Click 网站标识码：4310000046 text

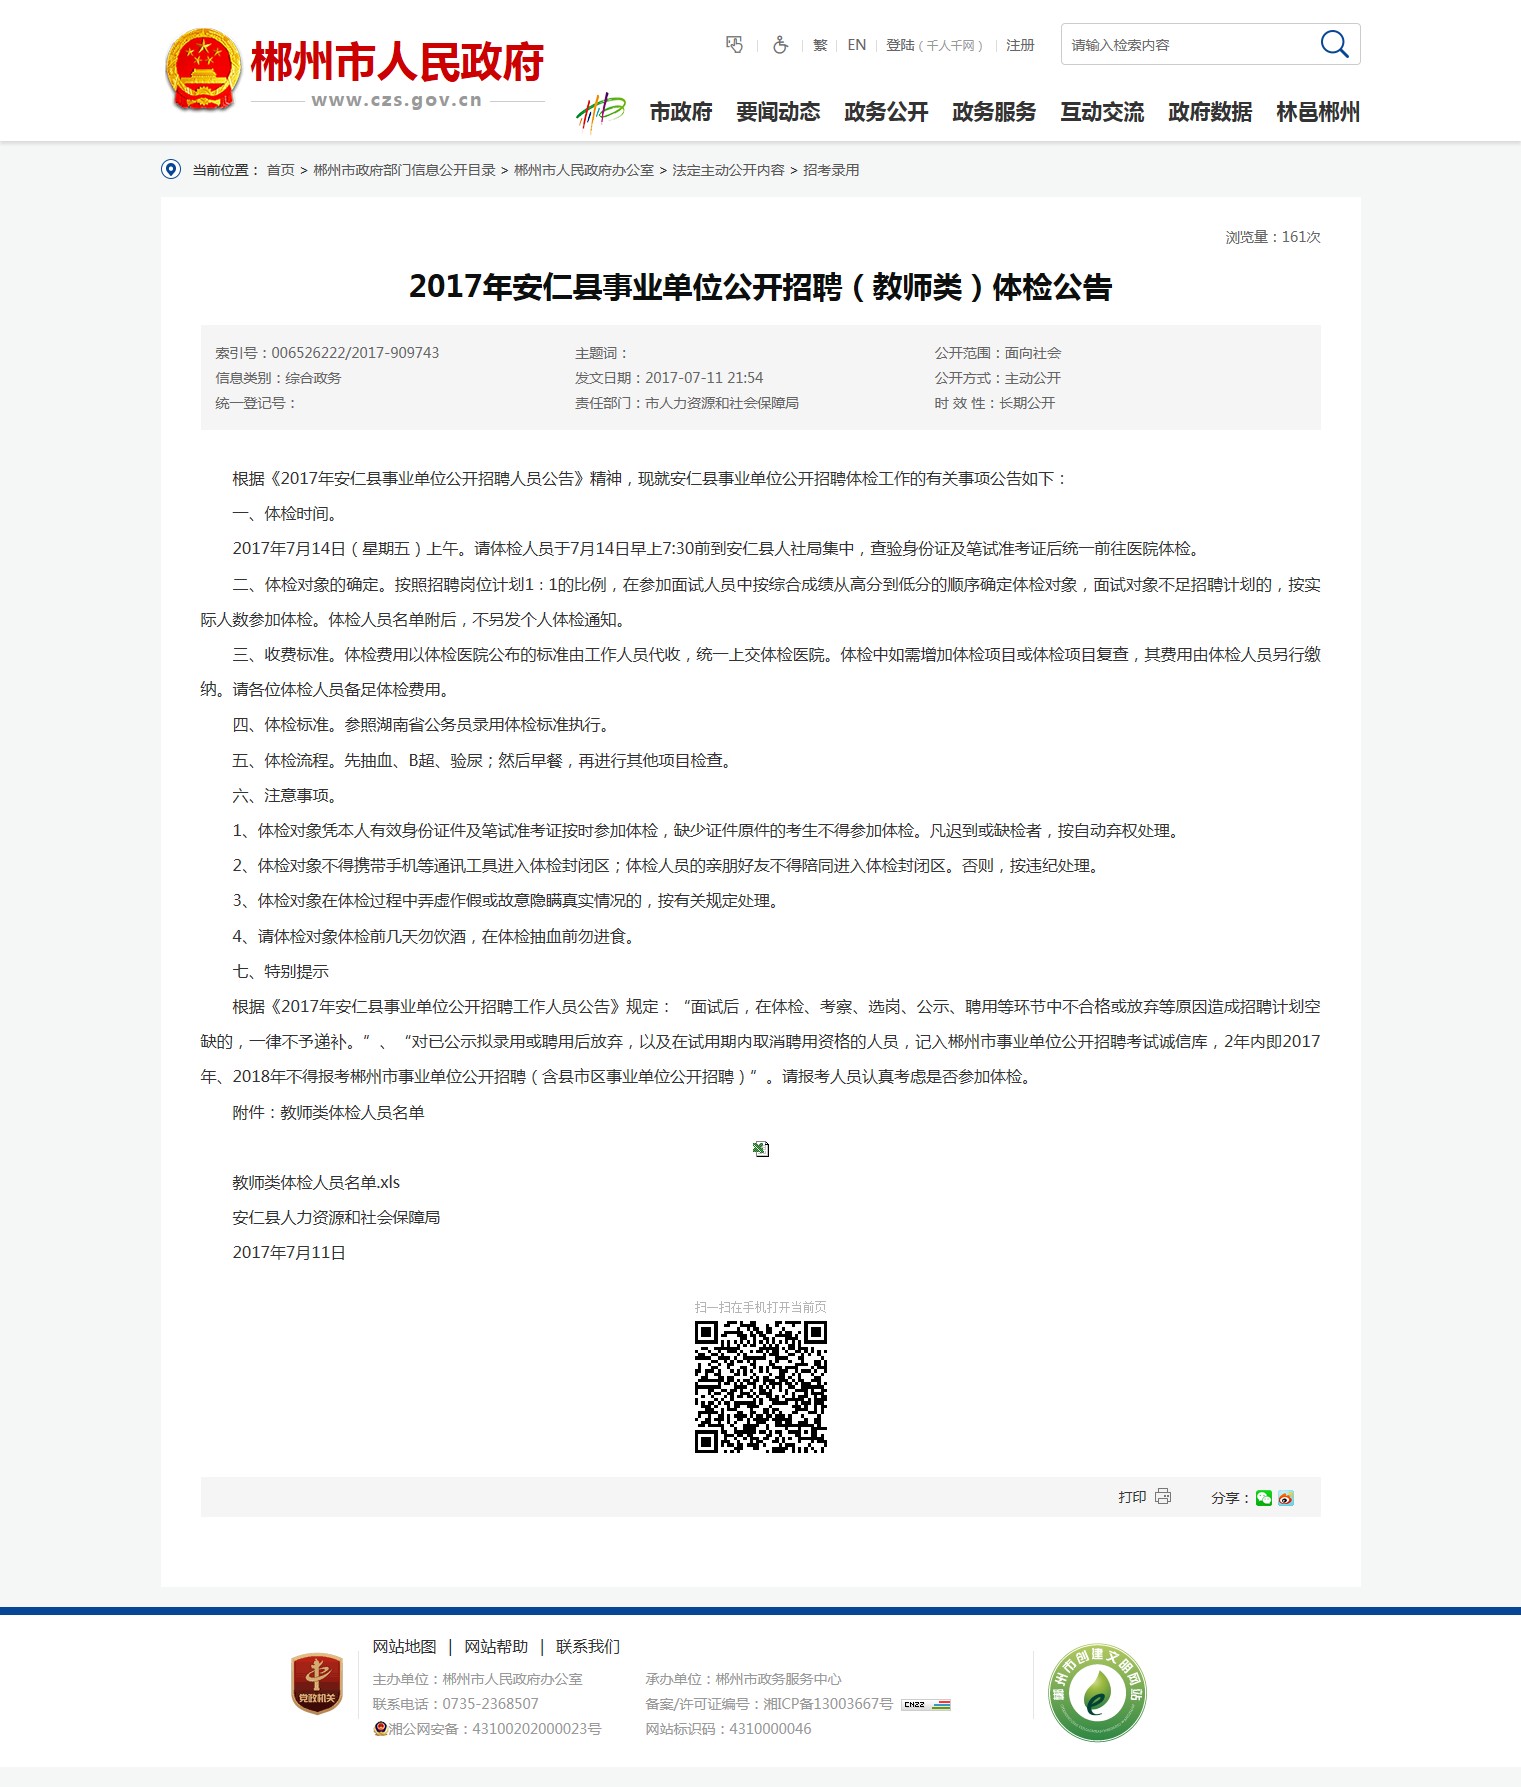tap(728, 1729)
